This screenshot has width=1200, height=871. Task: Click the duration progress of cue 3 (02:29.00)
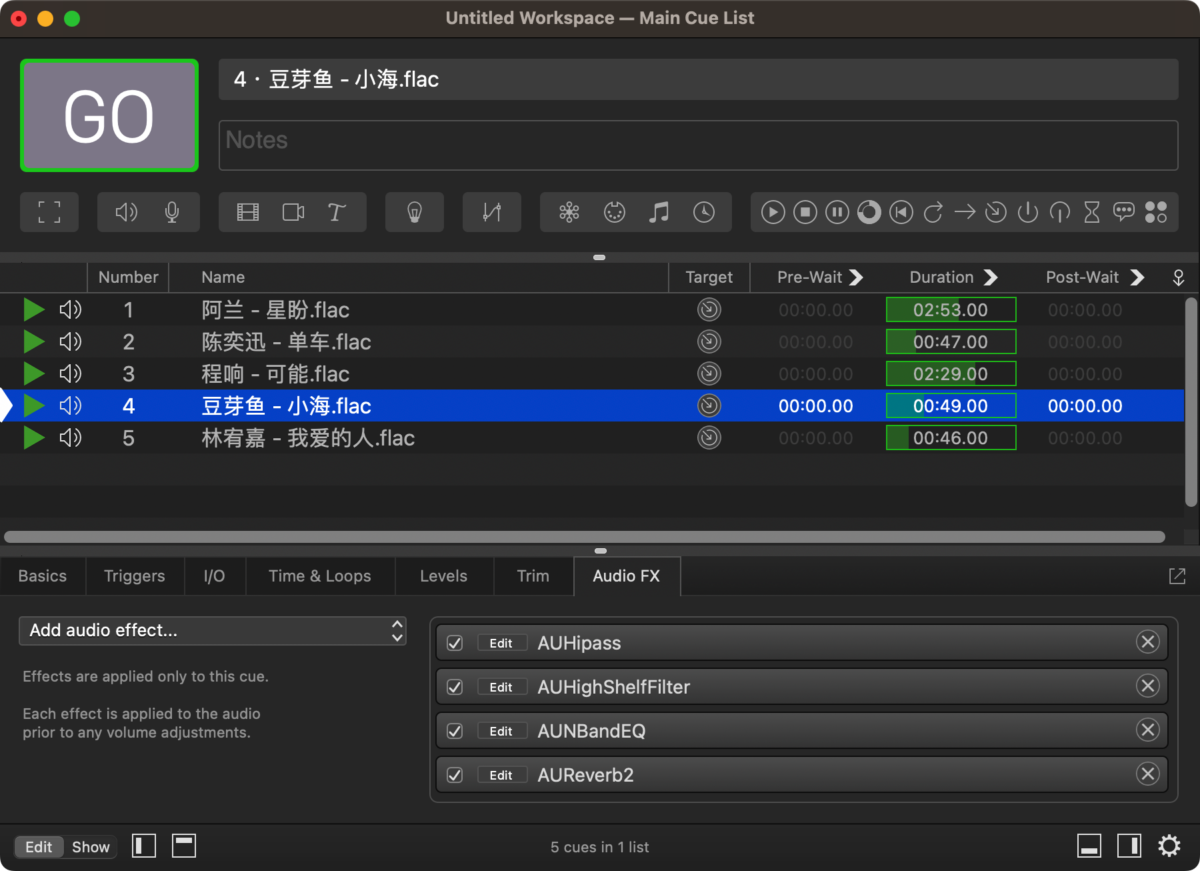point(951,374)
